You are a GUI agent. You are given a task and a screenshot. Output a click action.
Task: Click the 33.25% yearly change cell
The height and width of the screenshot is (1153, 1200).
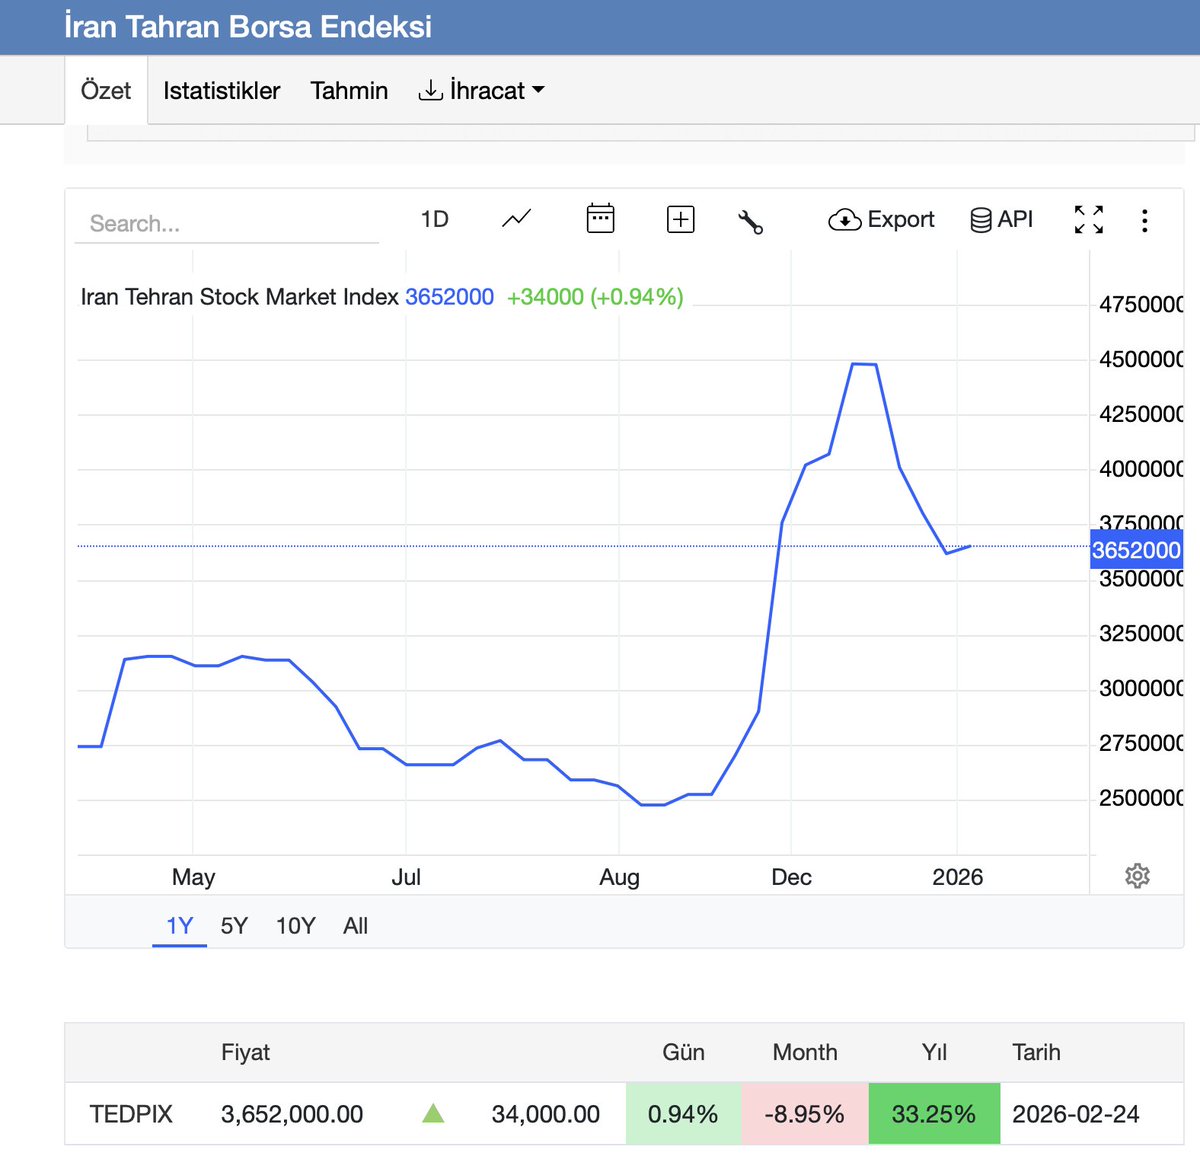[x=934, y=1114]
